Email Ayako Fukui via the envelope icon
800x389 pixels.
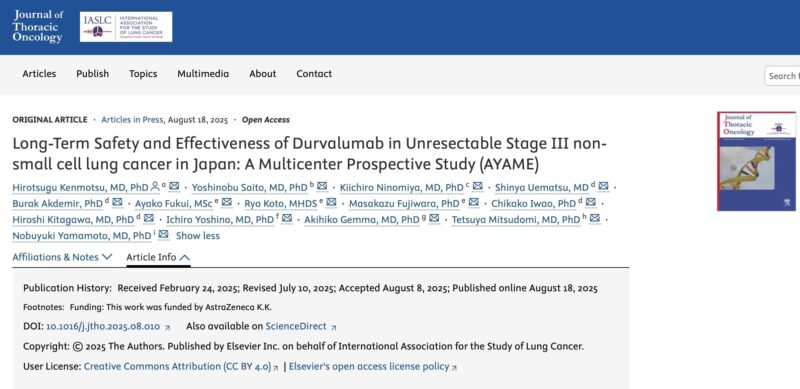pyautogui.click(x=227, y=203)
